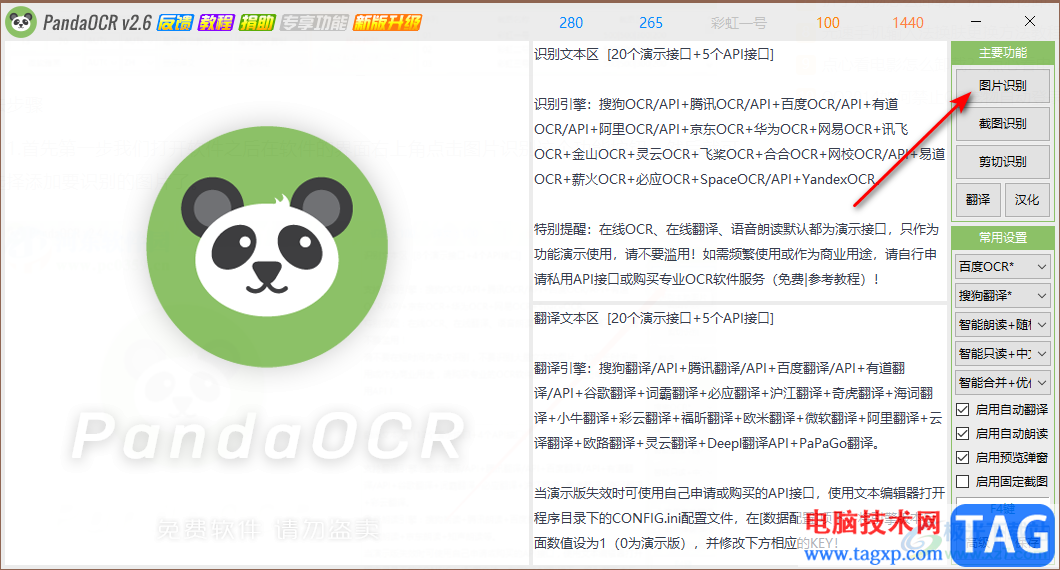Click the PandaOCR panda logo icon in the title bar

(x=21, y=22)
